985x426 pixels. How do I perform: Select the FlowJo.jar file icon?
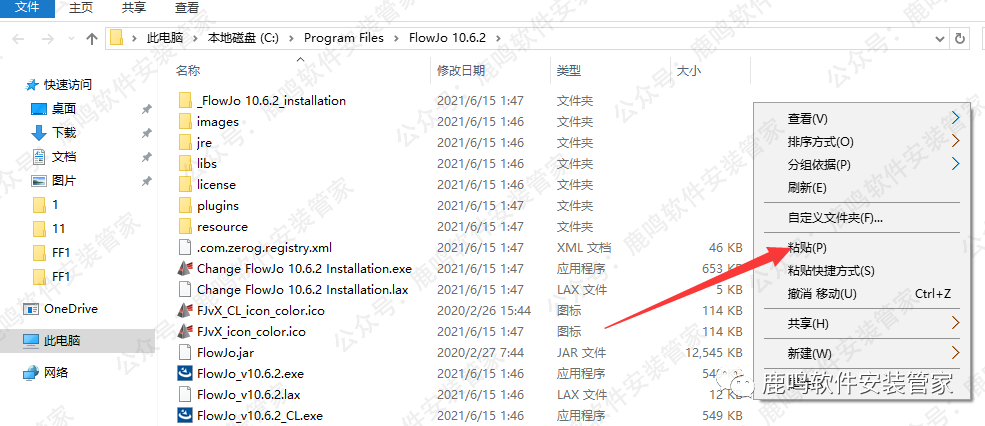coord(184,352)
